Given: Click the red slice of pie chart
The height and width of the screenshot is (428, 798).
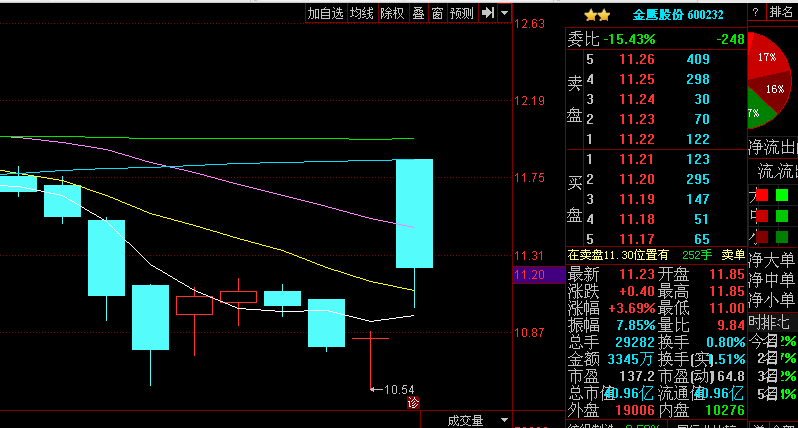Looking at the screenshot, I should coord(770,60).
